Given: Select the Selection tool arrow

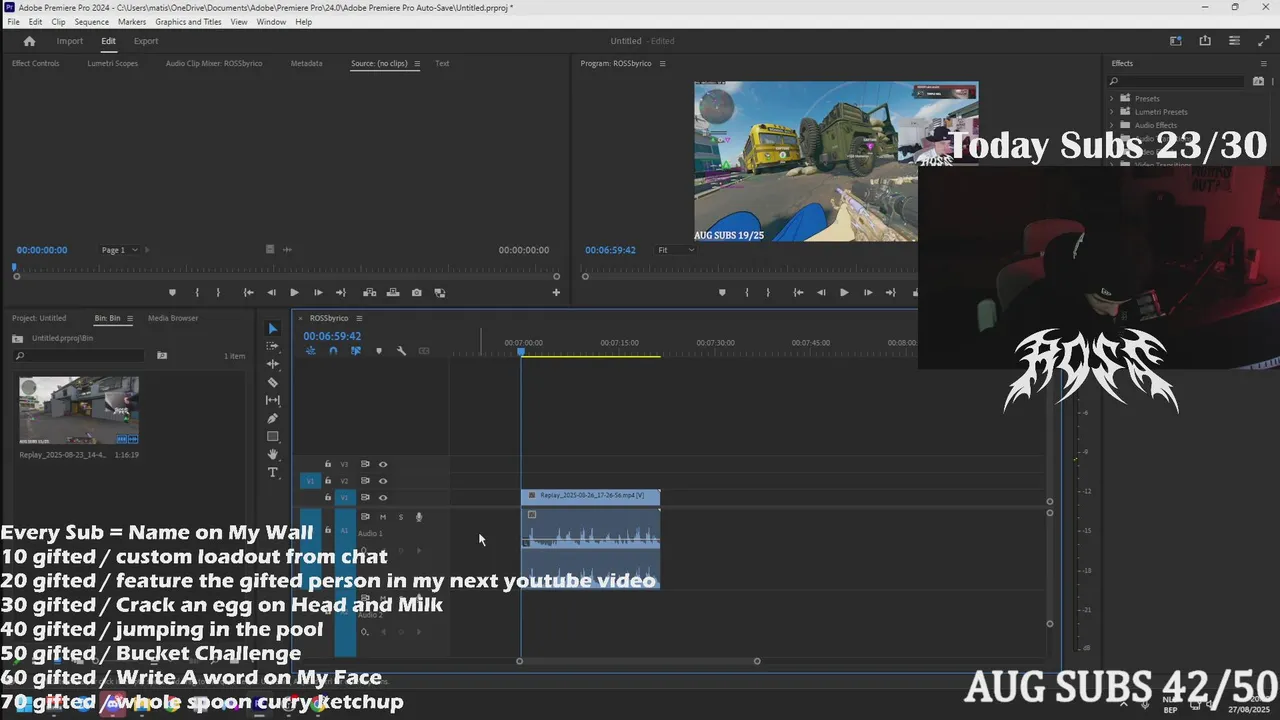Looking at the screenshot, I should point(272,328).
